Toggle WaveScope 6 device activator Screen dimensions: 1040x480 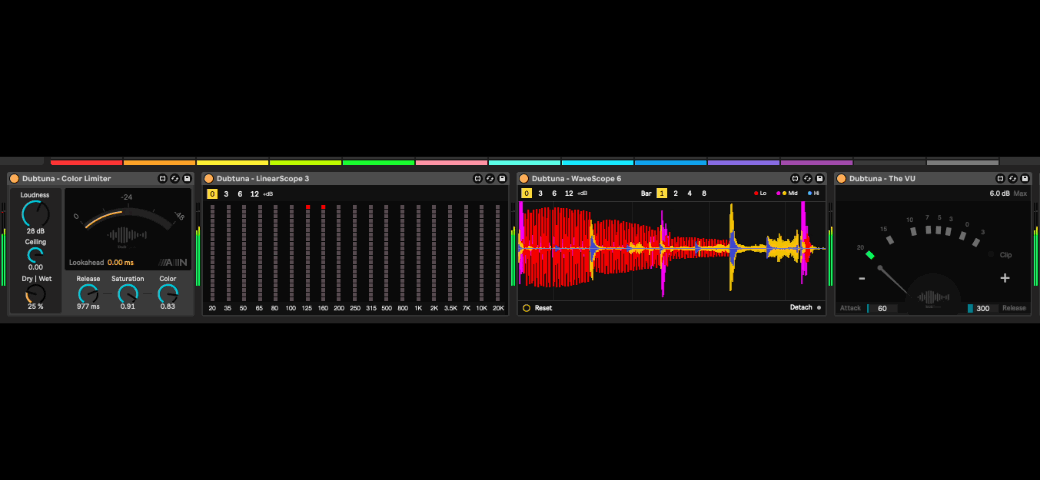(x=523, y=178)
